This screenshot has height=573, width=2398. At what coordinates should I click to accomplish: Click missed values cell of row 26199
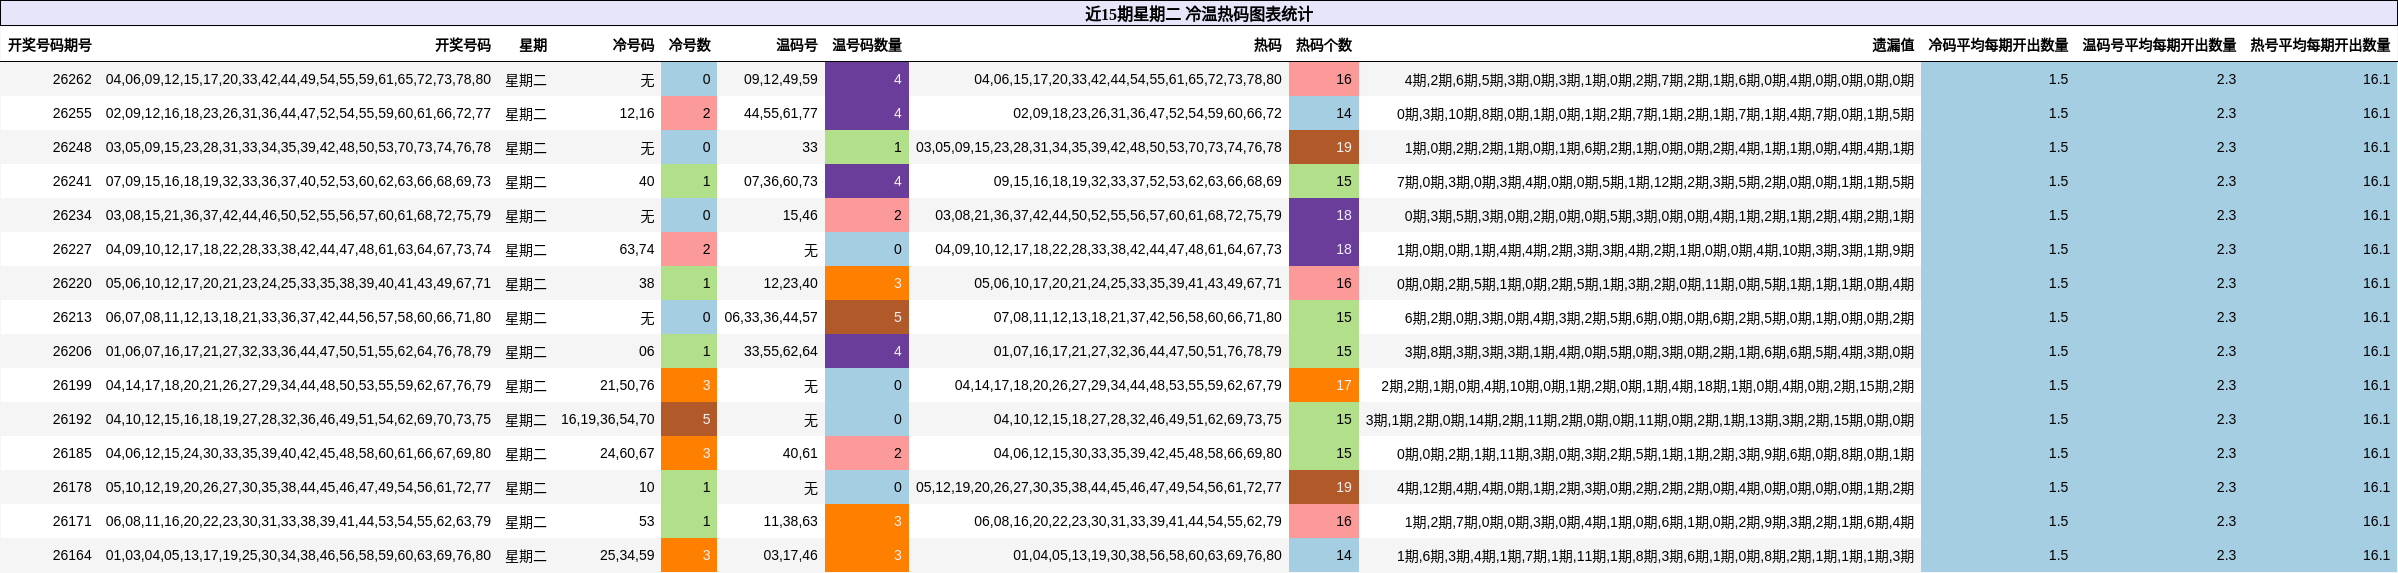pyautogui.click(x=1648, y=386)
